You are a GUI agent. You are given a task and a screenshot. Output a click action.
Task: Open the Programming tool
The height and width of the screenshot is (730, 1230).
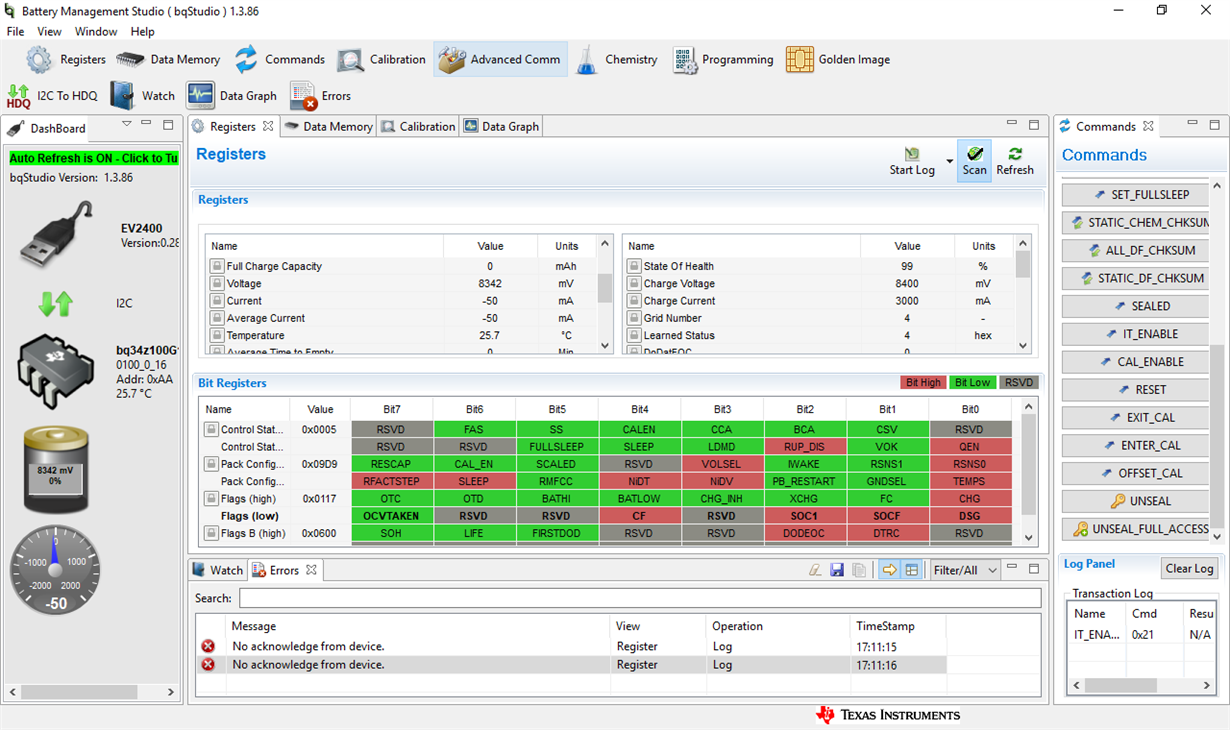click(723, 60)
